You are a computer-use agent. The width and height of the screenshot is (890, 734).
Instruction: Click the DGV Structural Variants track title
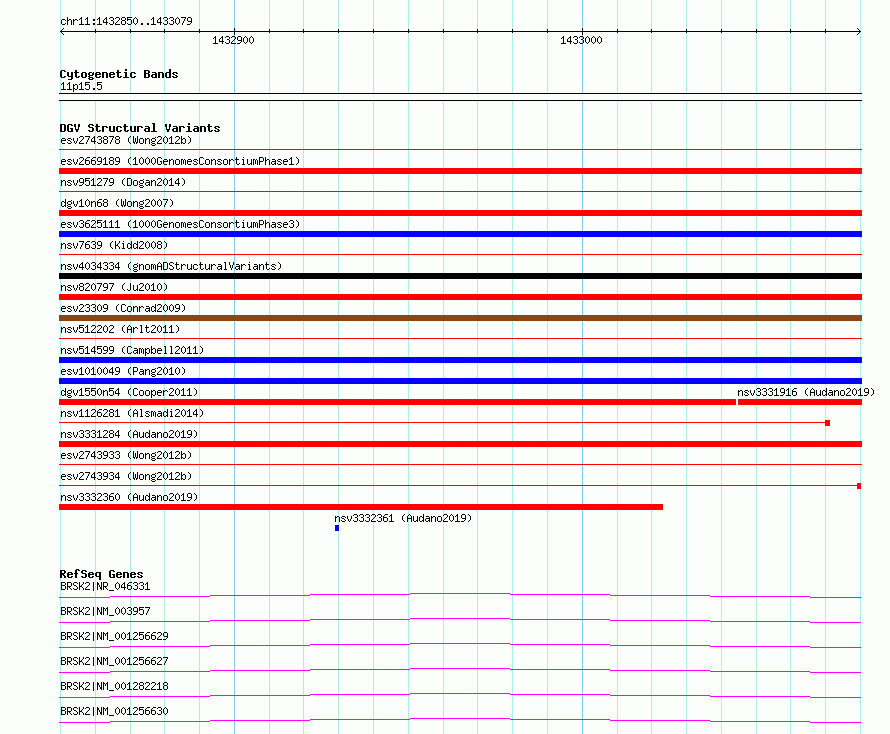(140, 128)
